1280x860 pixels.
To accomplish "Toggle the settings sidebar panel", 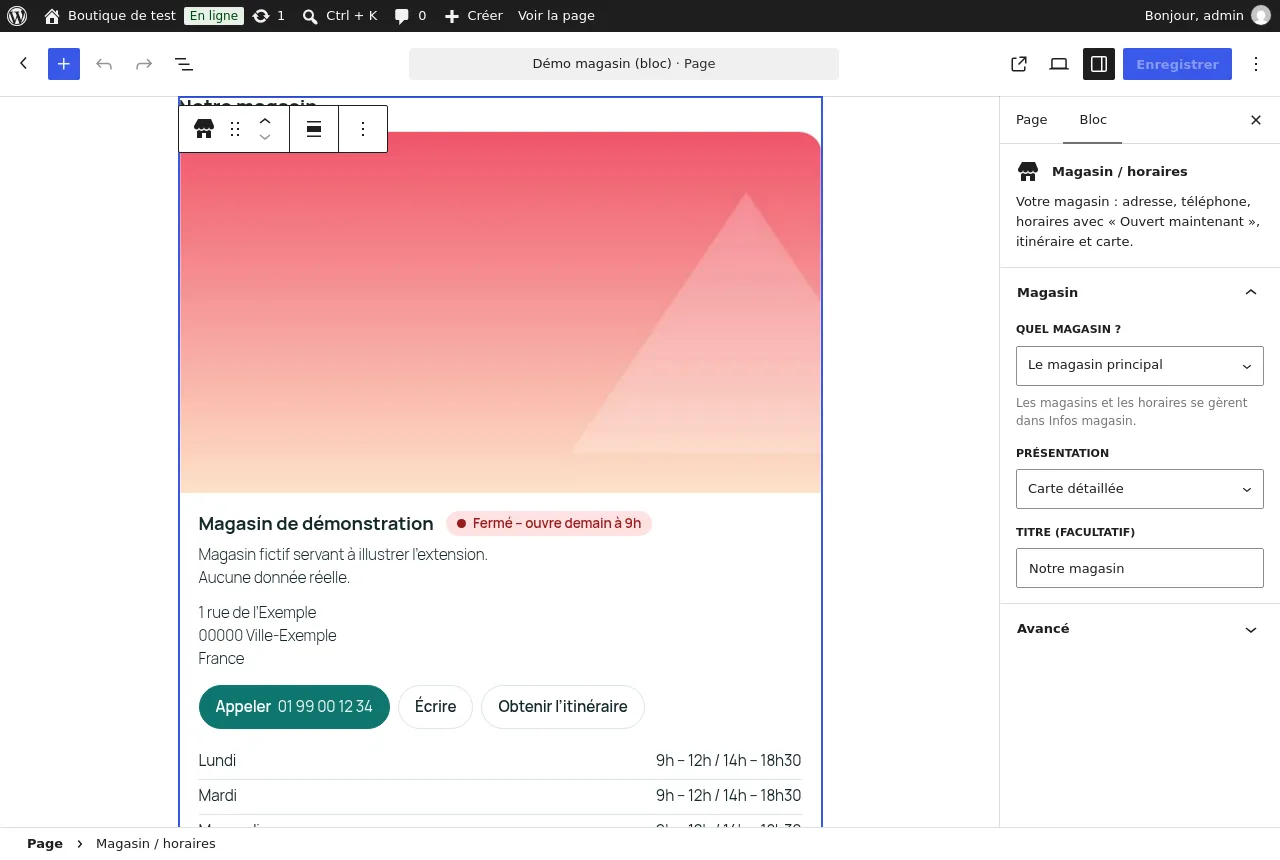I will [1099, 64].
